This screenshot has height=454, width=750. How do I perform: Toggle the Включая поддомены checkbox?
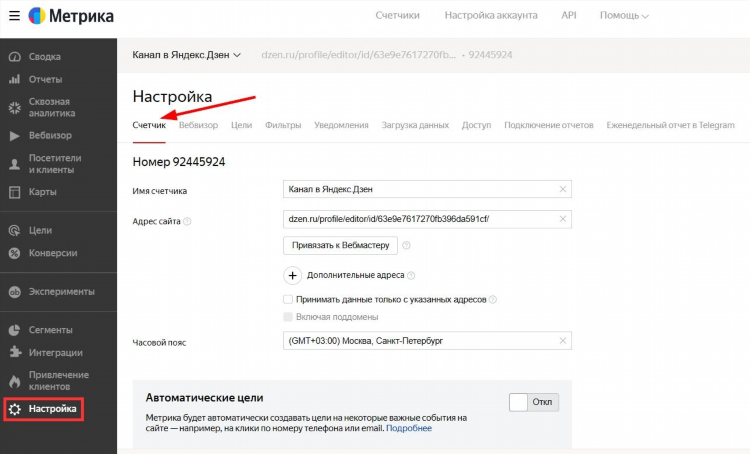pyautogui.click(x=287, y=317)
